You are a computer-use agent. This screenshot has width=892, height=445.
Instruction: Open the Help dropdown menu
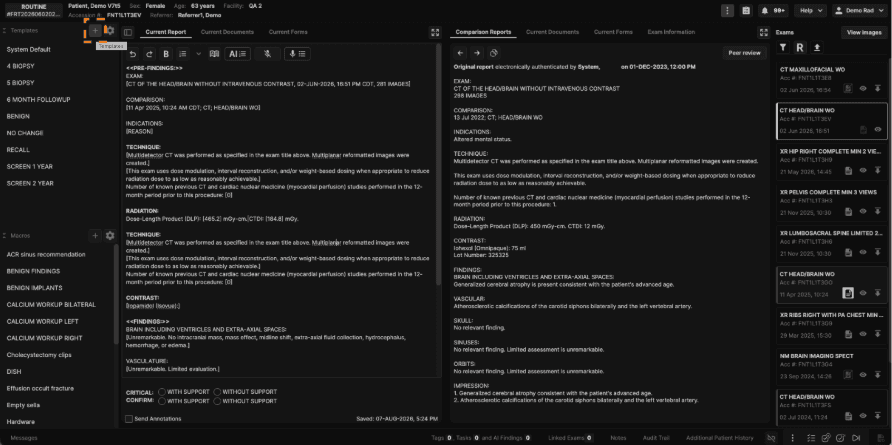click(x=811, y=10)
